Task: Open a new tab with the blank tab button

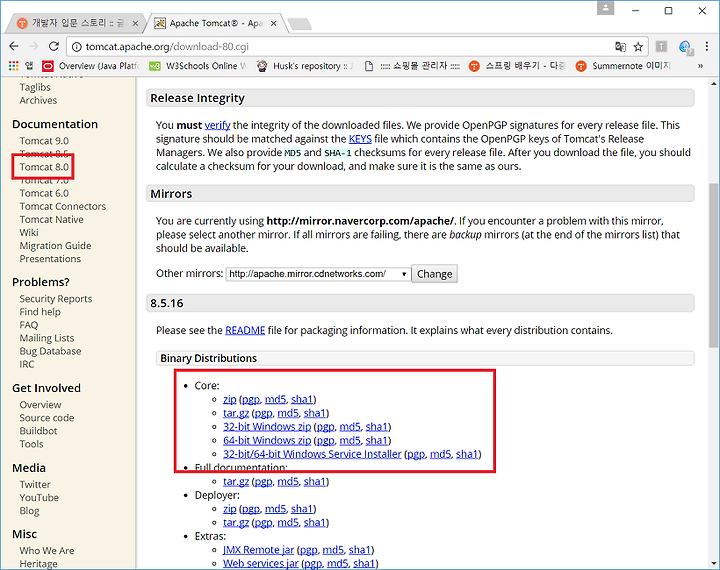Action: [x=300, y=24]
